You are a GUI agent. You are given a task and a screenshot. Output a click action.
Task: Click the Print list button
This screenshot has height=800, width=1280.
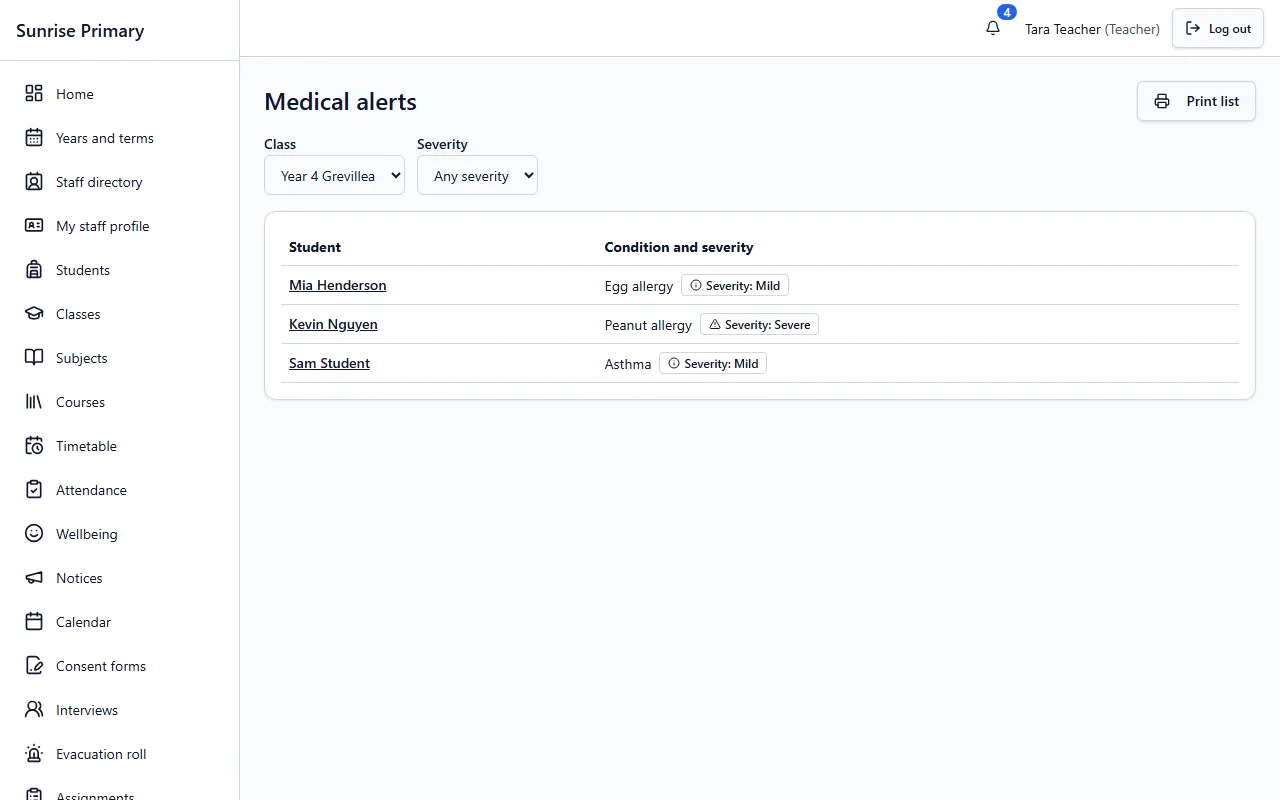(1196, 101)
